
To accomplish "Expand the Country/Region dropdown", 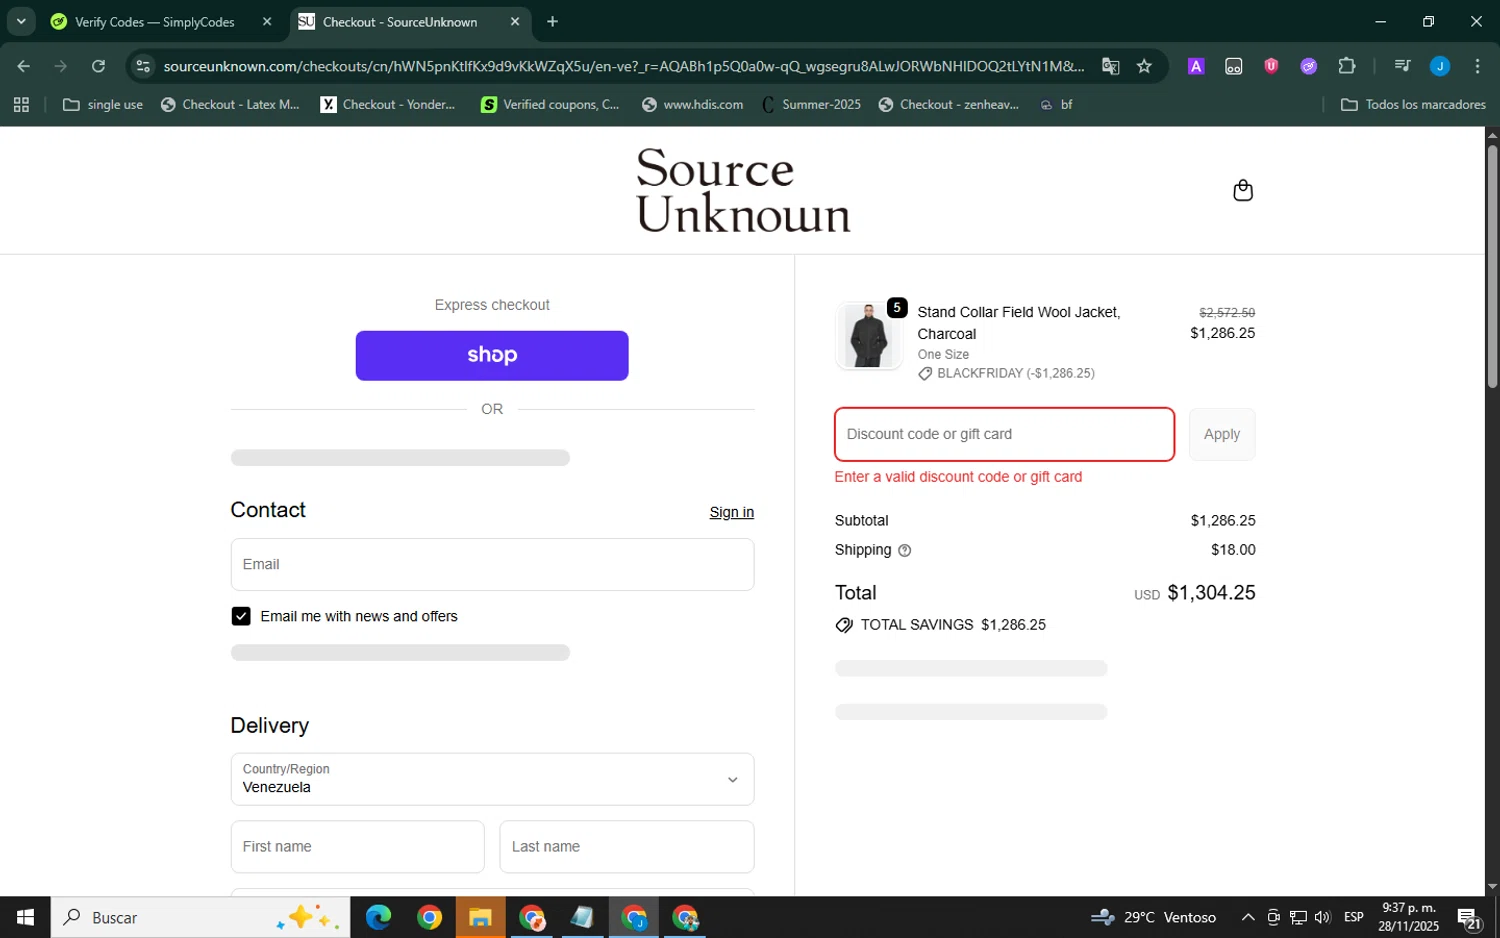I will point(492,779).
